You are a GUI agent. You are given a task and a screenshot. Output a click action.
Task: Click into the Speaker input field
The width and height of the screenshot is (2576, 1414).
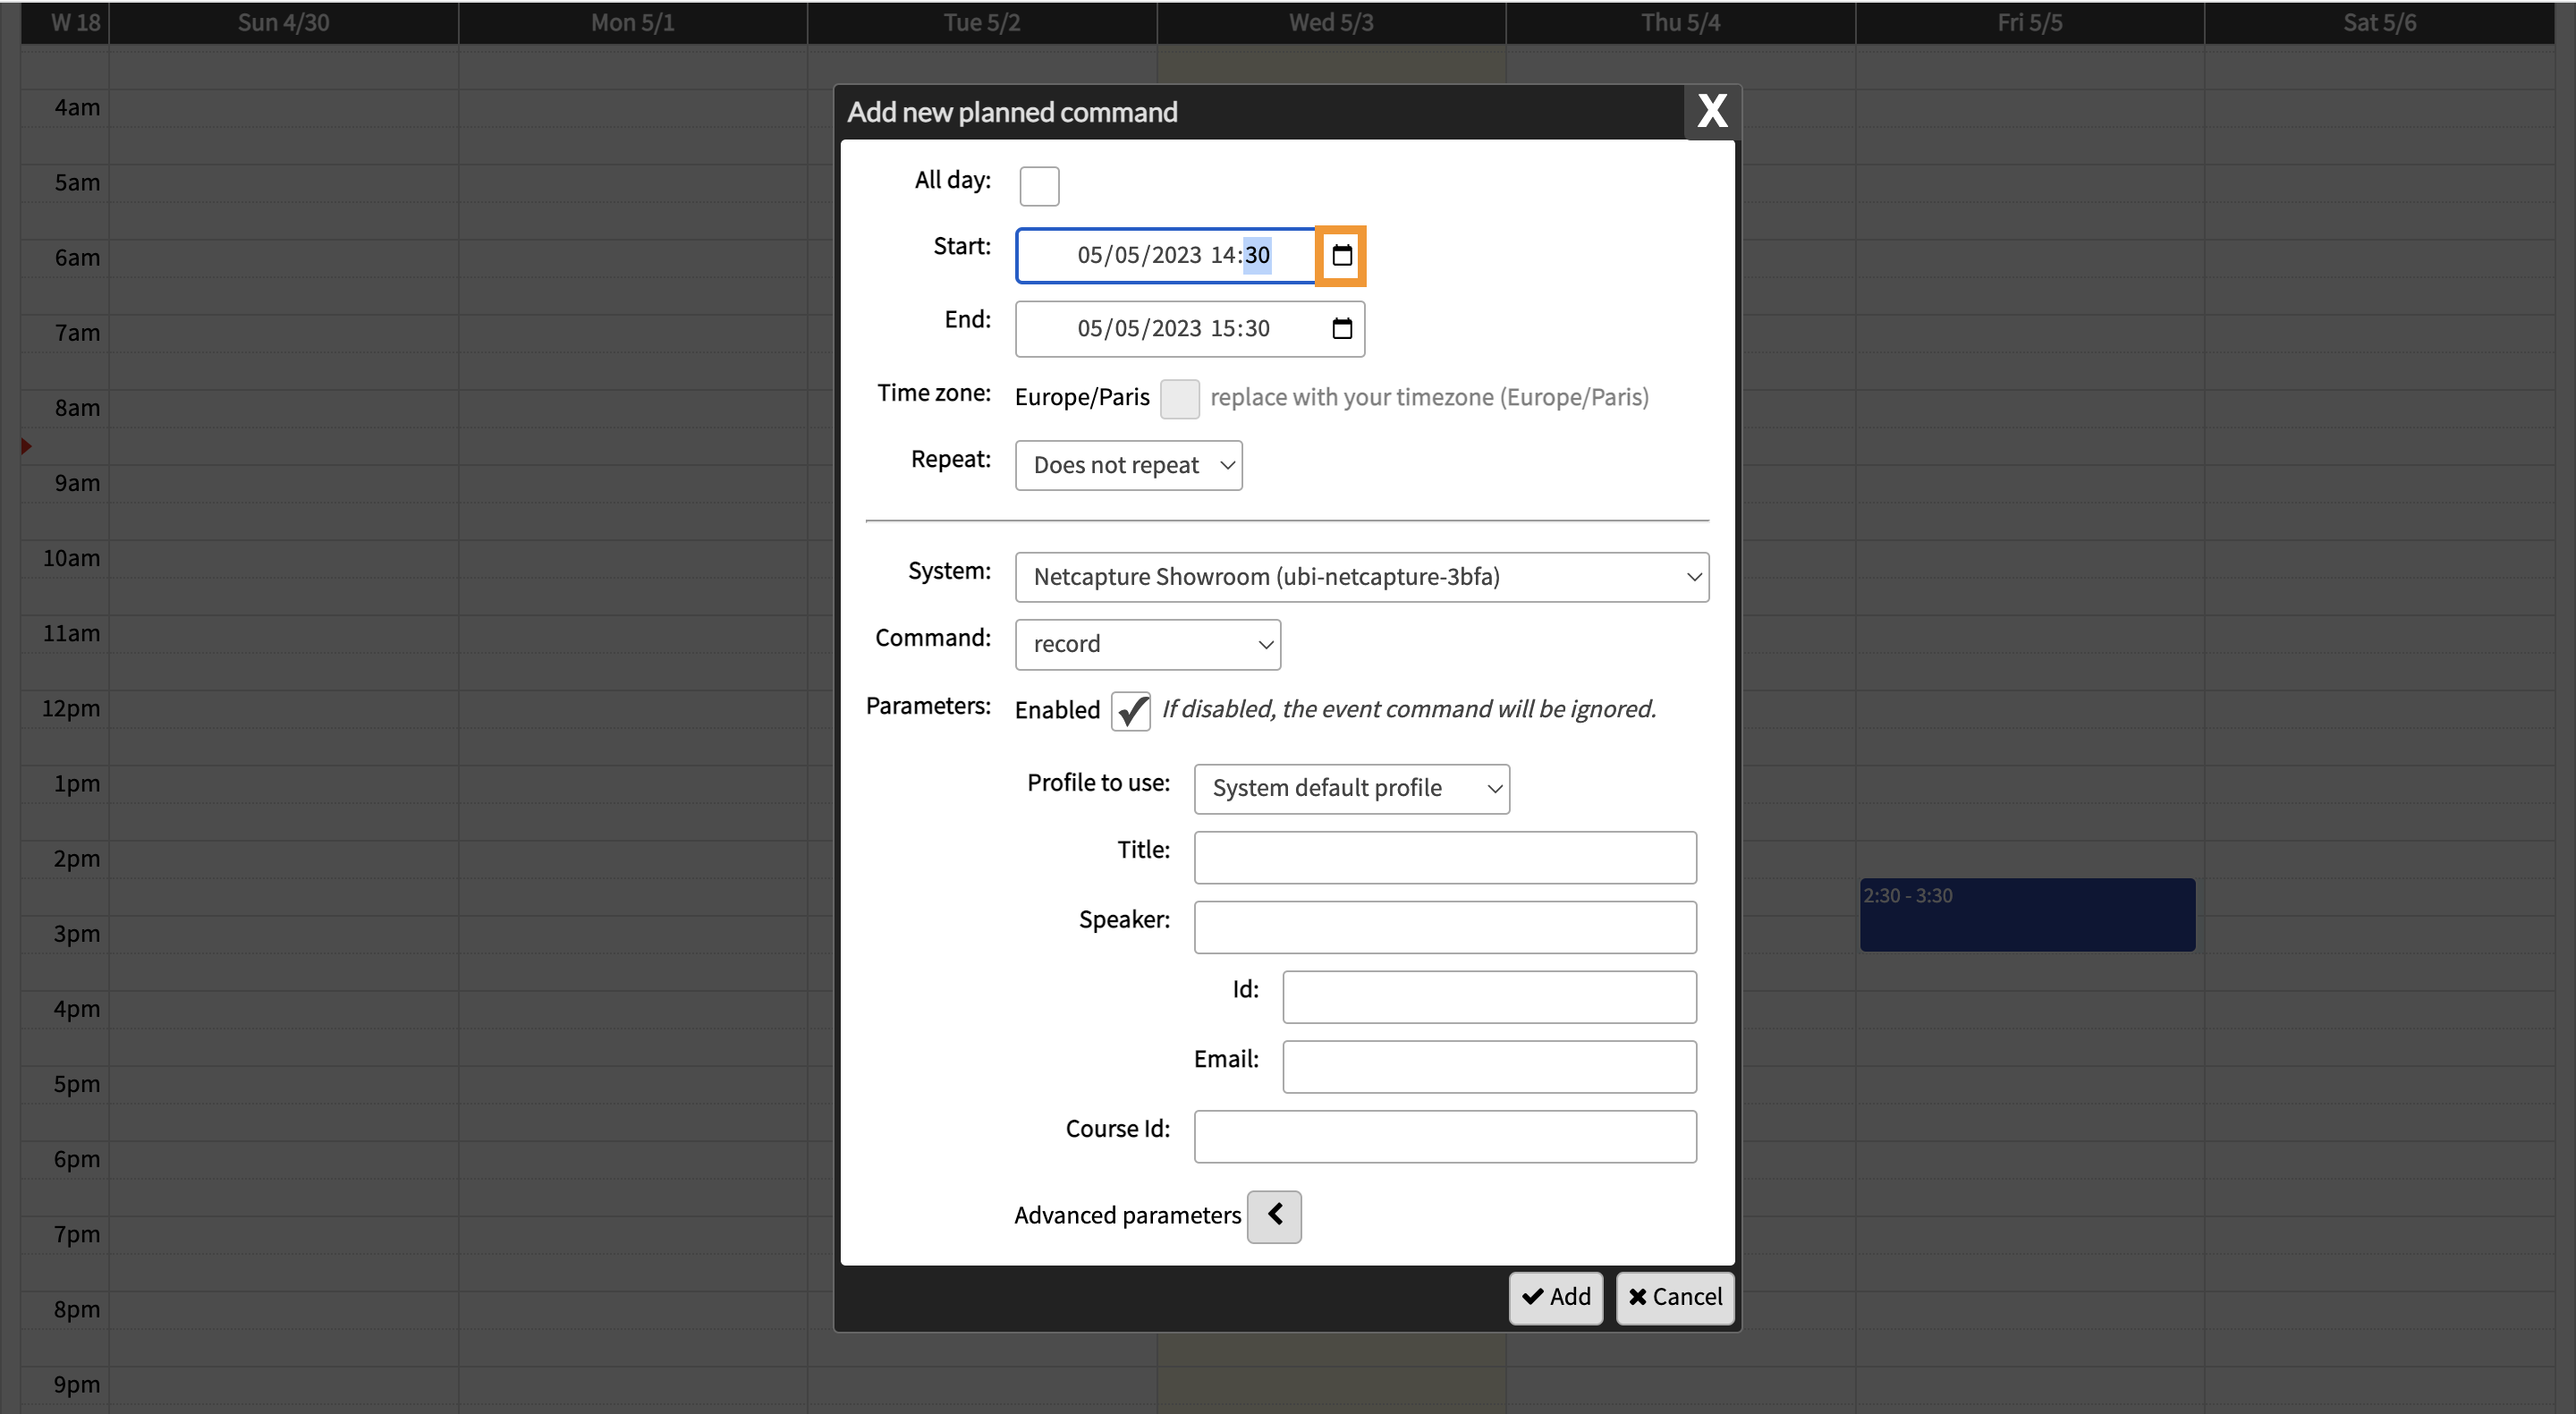[x=1444, y=927]
